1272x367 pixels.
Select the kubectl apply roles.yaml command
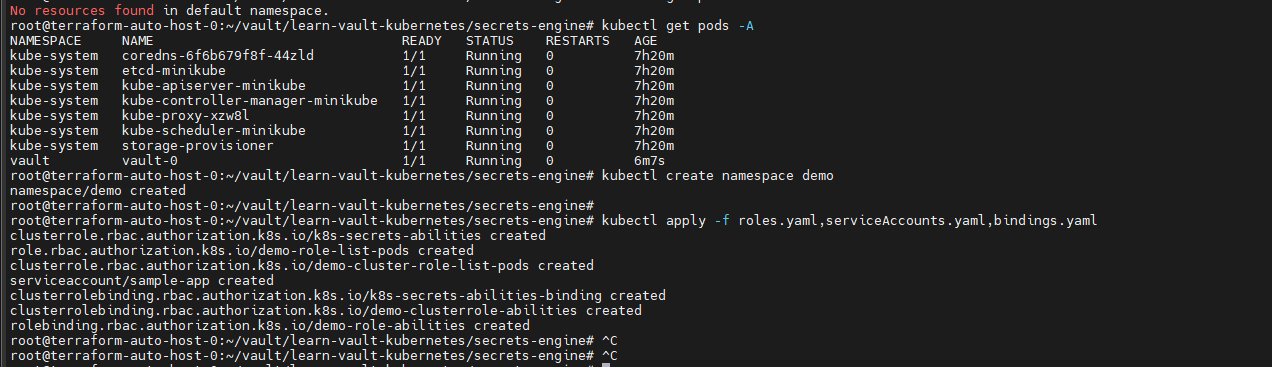click(x=850, y=220)
